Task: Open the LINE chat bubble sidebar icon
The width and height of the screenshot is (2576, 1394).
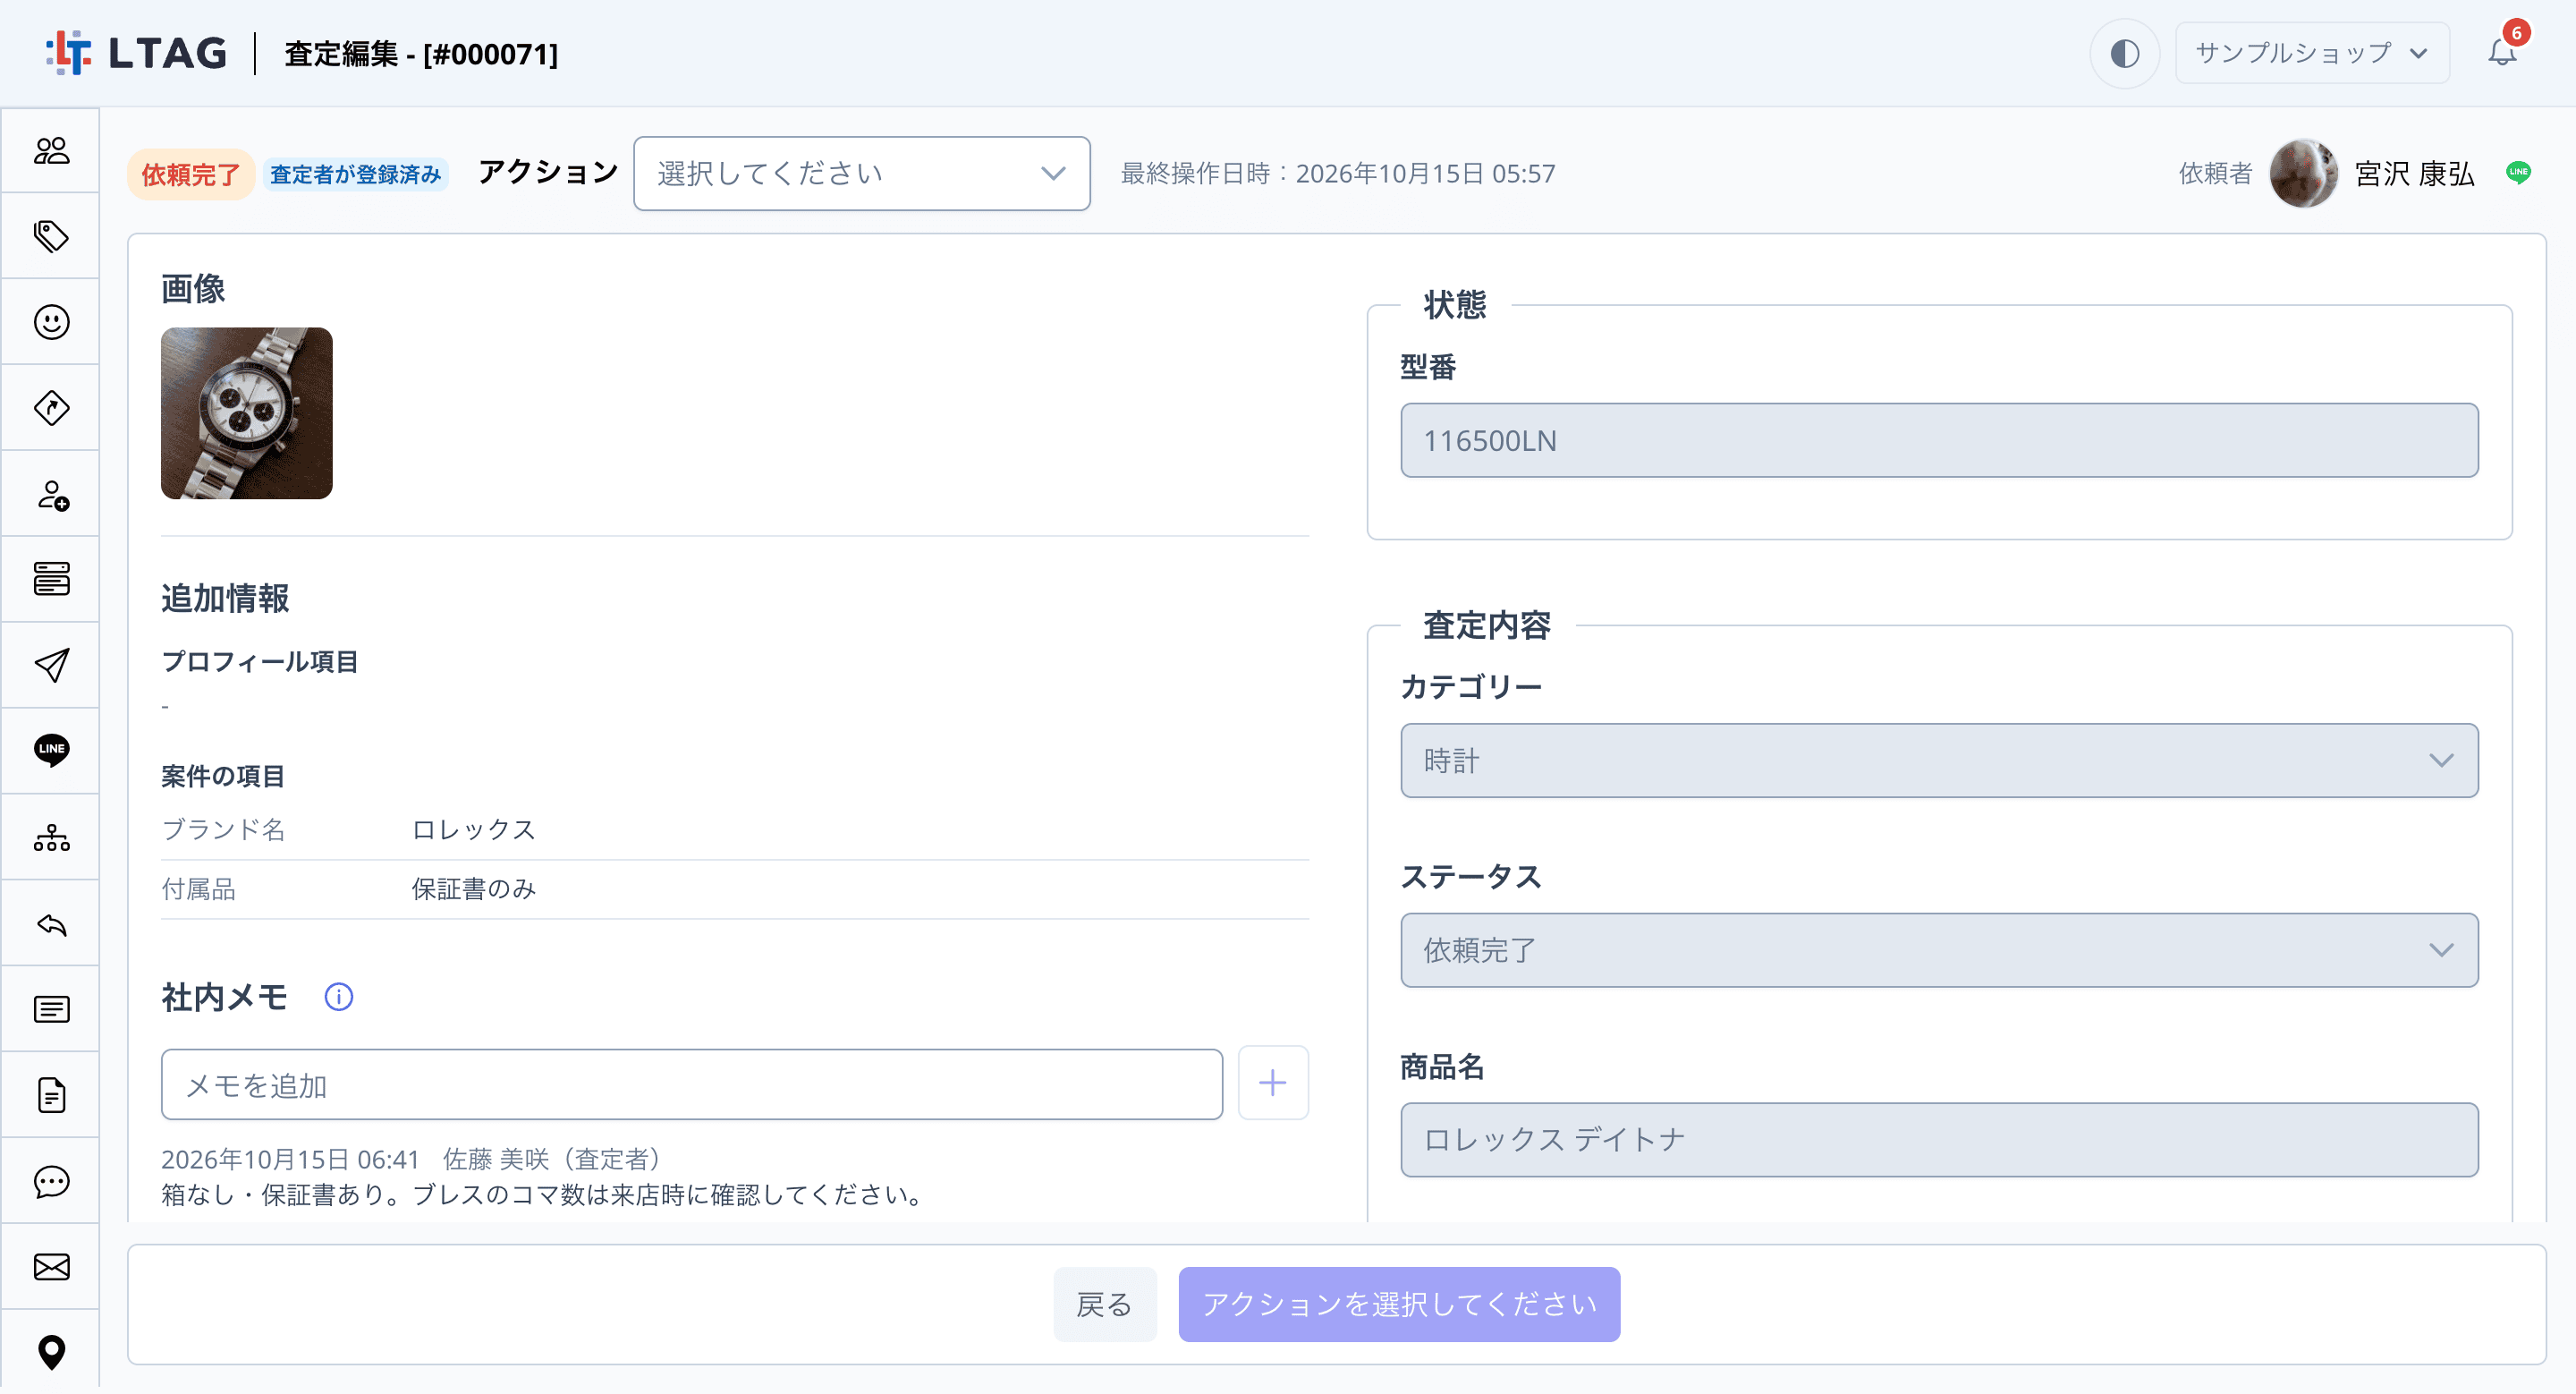Action: click(x=51, y=750)
